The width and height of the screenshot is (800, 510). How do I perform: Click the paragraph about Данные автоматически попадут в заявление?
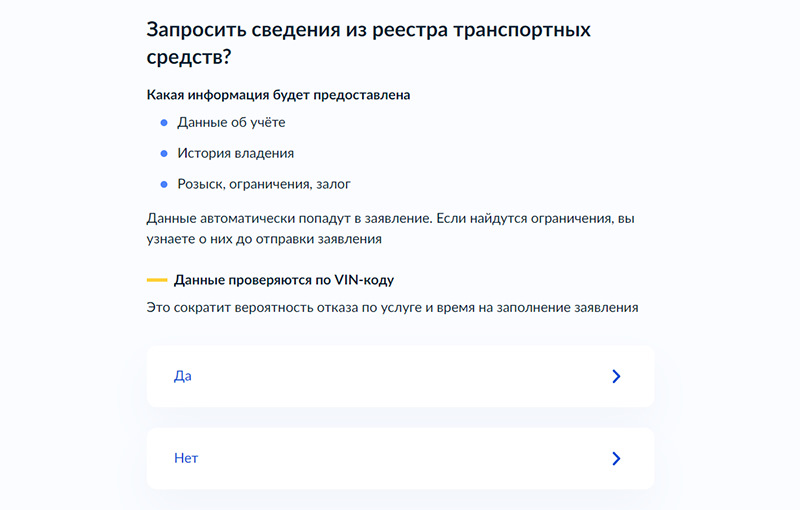click(390, 228)
